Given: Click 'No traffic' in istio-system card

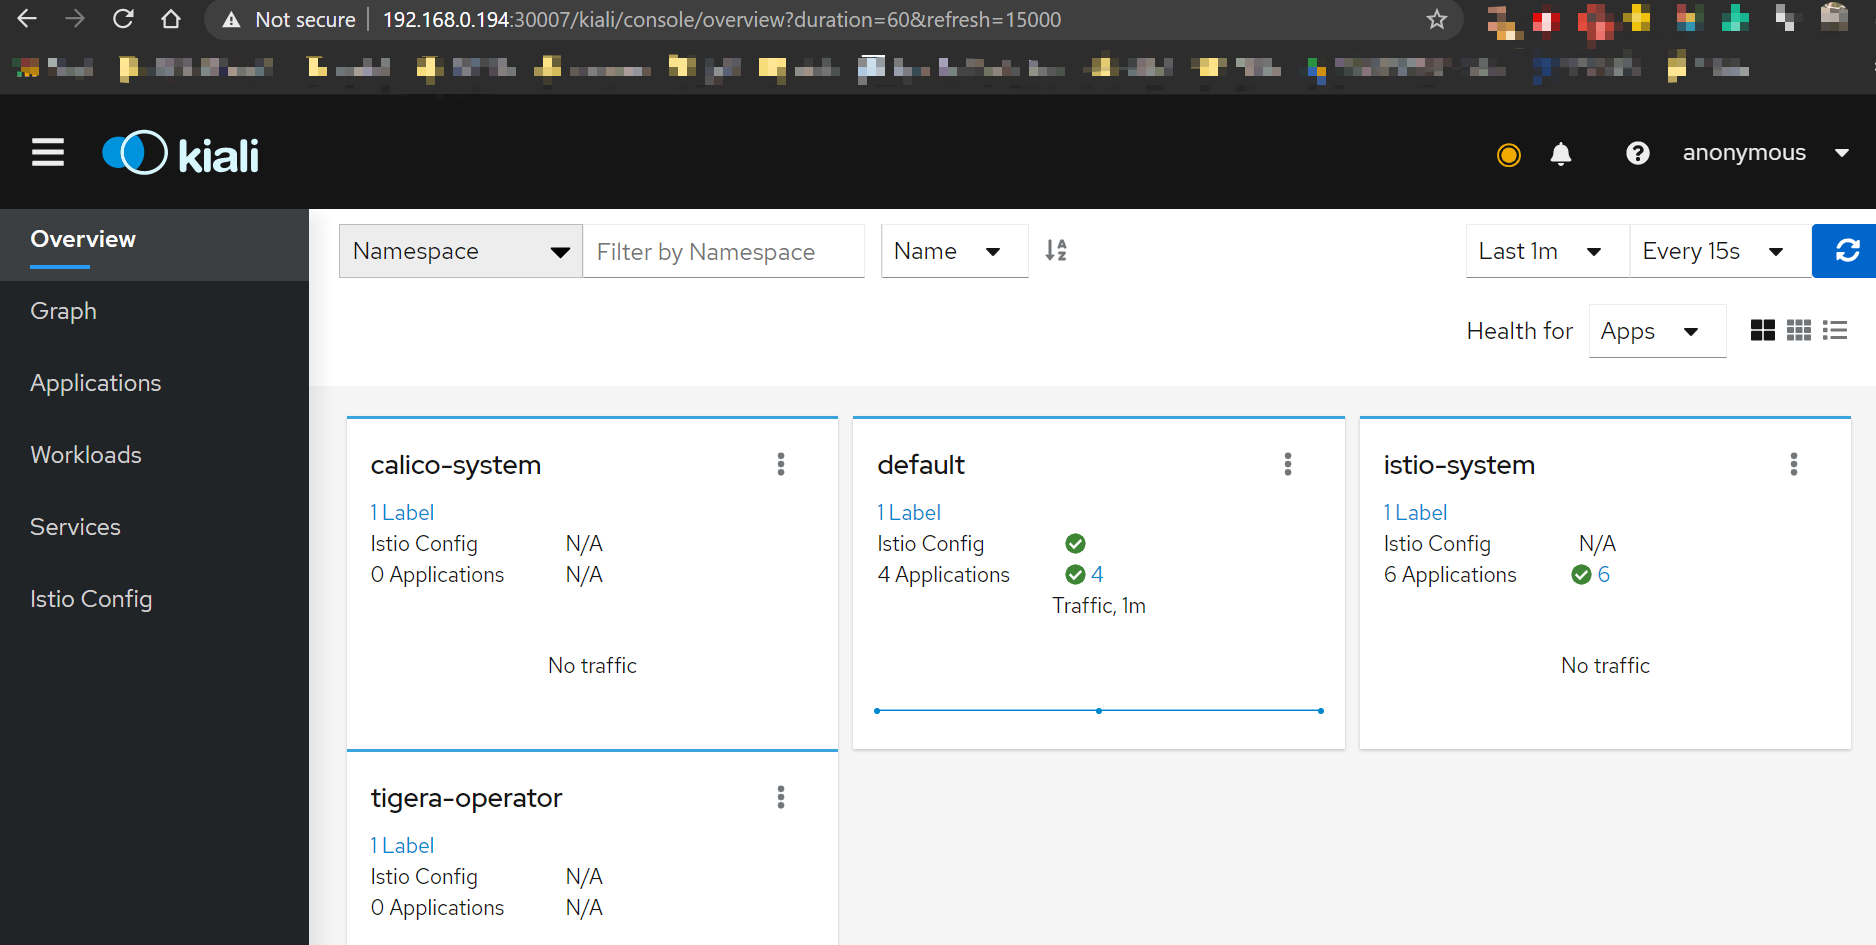Looking at the screenshot, I should tap(1605, 665).
